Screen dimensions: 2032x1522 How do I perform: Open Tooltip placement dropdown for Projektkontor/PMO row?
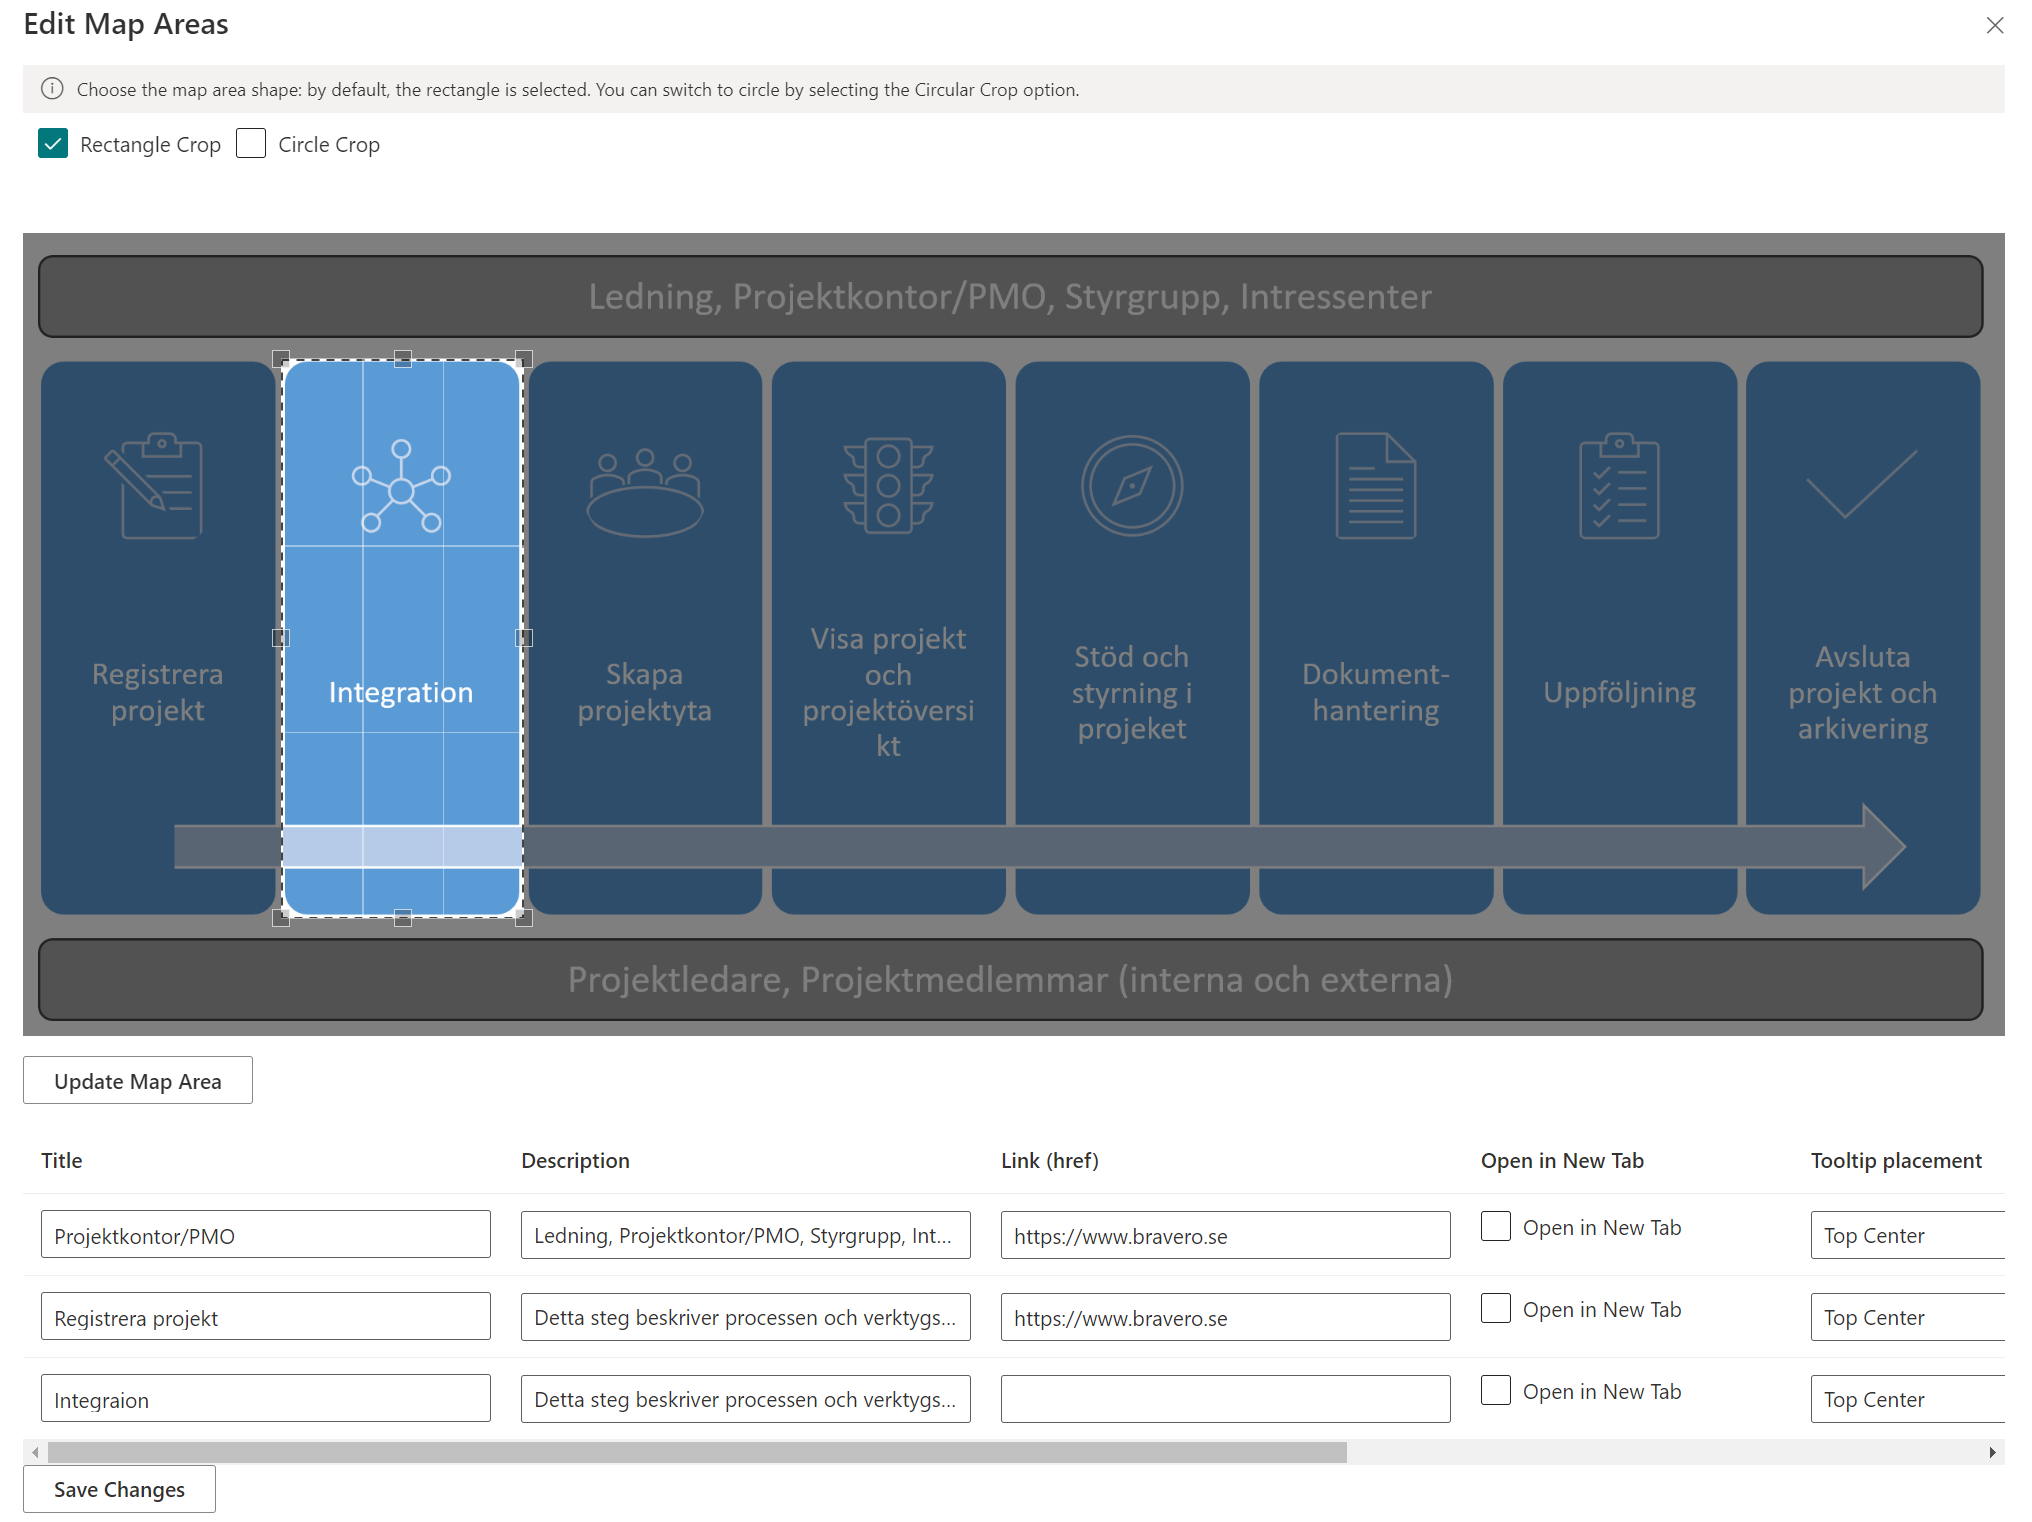(x=1908, y=1235)
